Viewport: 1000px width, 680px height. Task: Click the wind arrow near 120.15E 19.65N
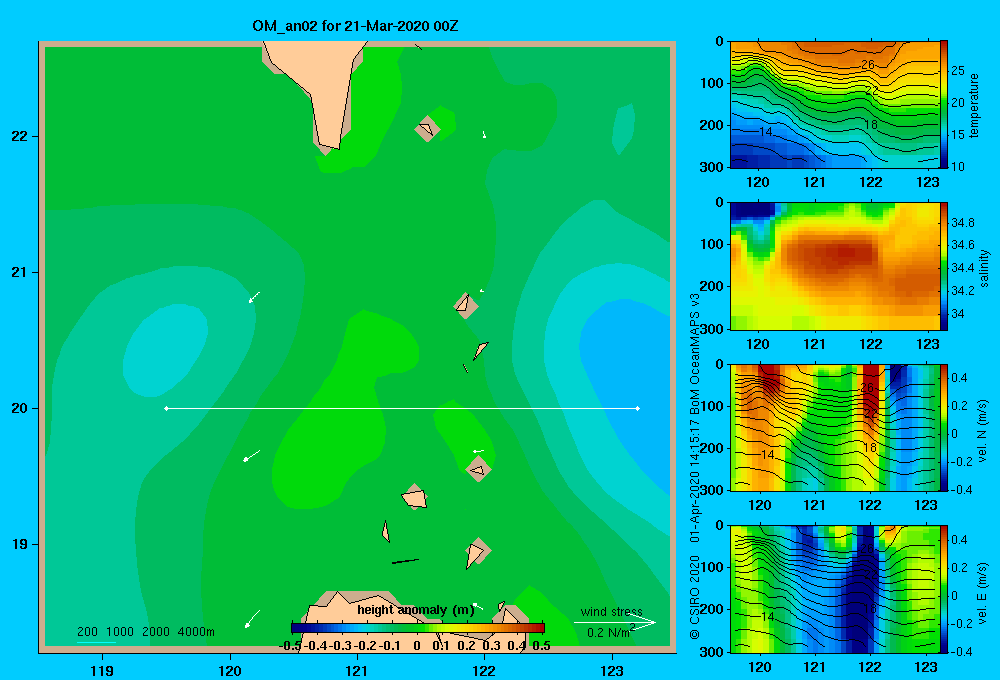coord(251,455)
